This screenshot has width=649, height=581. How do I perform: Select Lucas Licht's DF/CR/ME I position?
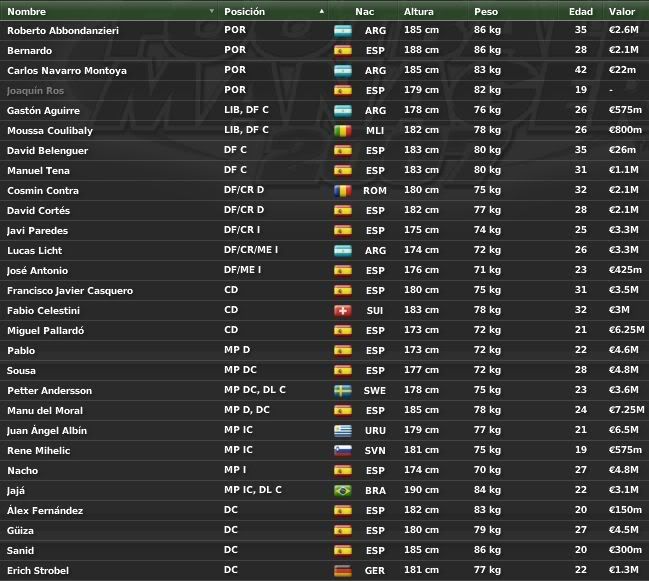coord(251,250)
